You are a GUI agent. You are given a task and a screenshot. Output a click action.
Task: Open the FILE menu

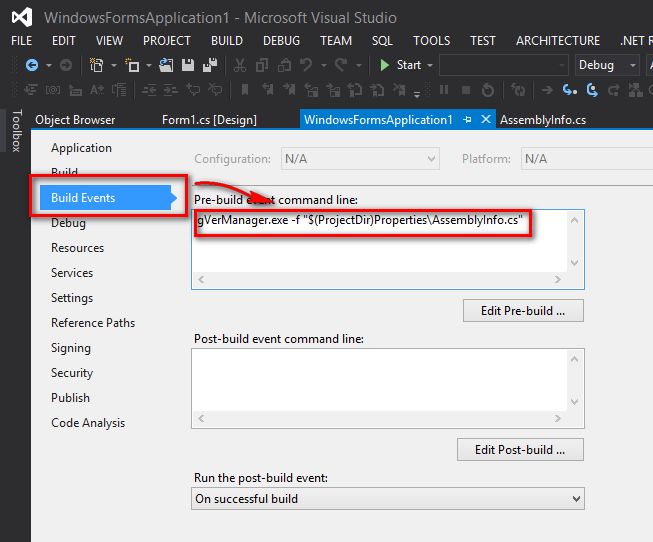pos(22,41)
